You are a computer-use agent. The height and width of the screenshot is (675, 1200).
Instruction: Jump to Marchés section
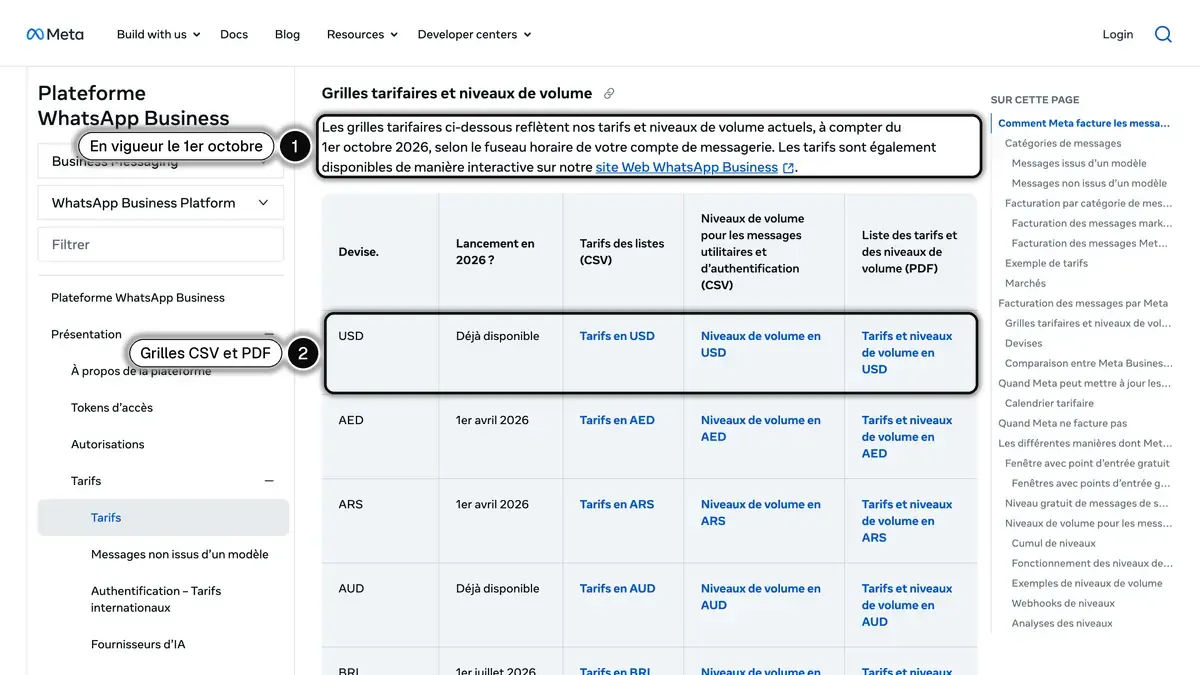(1025, 283)
